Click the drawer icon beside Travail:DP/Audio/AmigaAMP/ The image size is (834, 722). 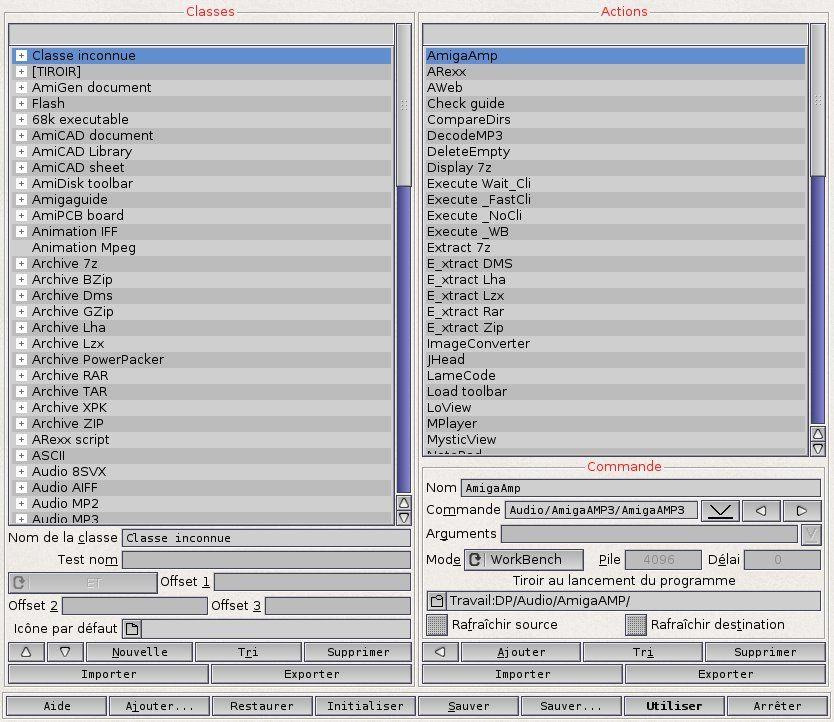436,601
